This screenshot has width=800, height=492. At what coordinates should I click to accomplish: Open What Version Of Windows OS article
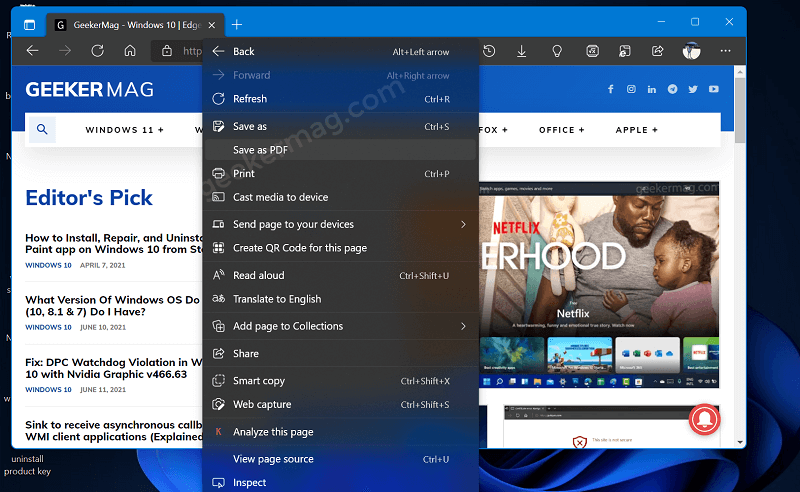[x=113, y=306]
